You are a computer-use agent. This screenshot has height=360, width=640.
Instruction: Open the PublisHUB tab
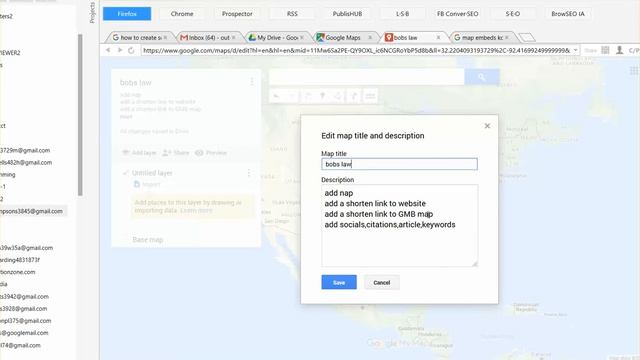[x=347, y=13]
